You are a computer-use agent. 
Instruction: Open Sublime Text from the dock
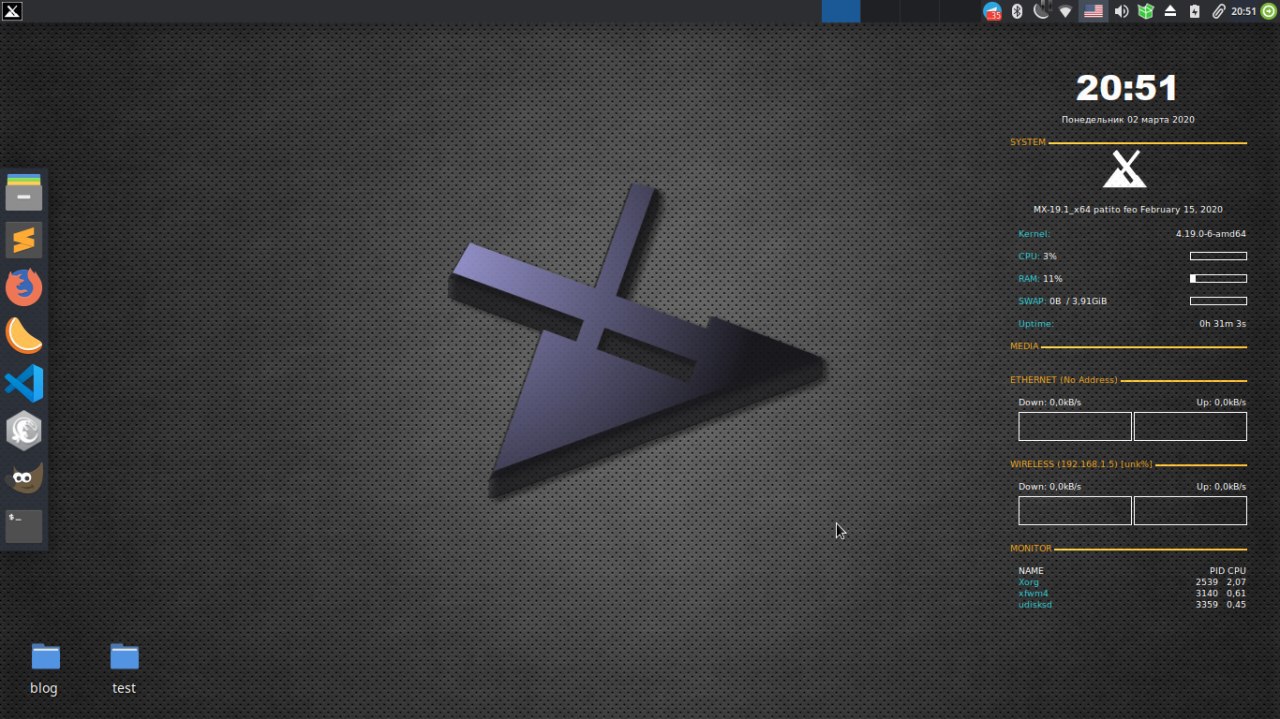point(24,240)
